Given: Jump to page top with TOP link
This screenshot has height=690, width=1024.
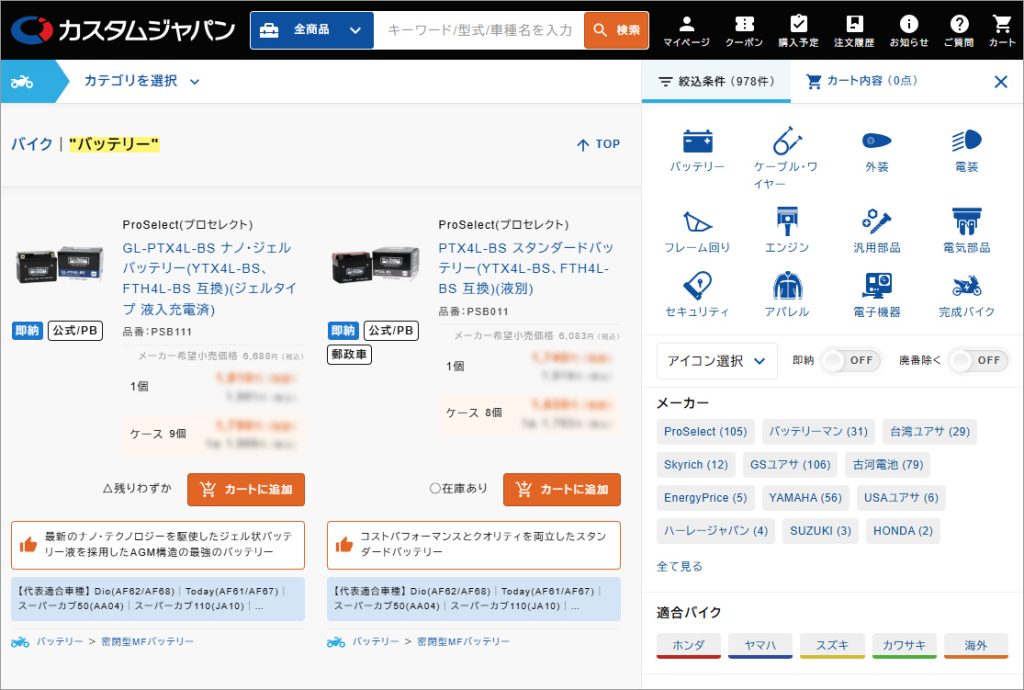Looking at the screenshot, I should pyautogui.click(x=598, y=144).
